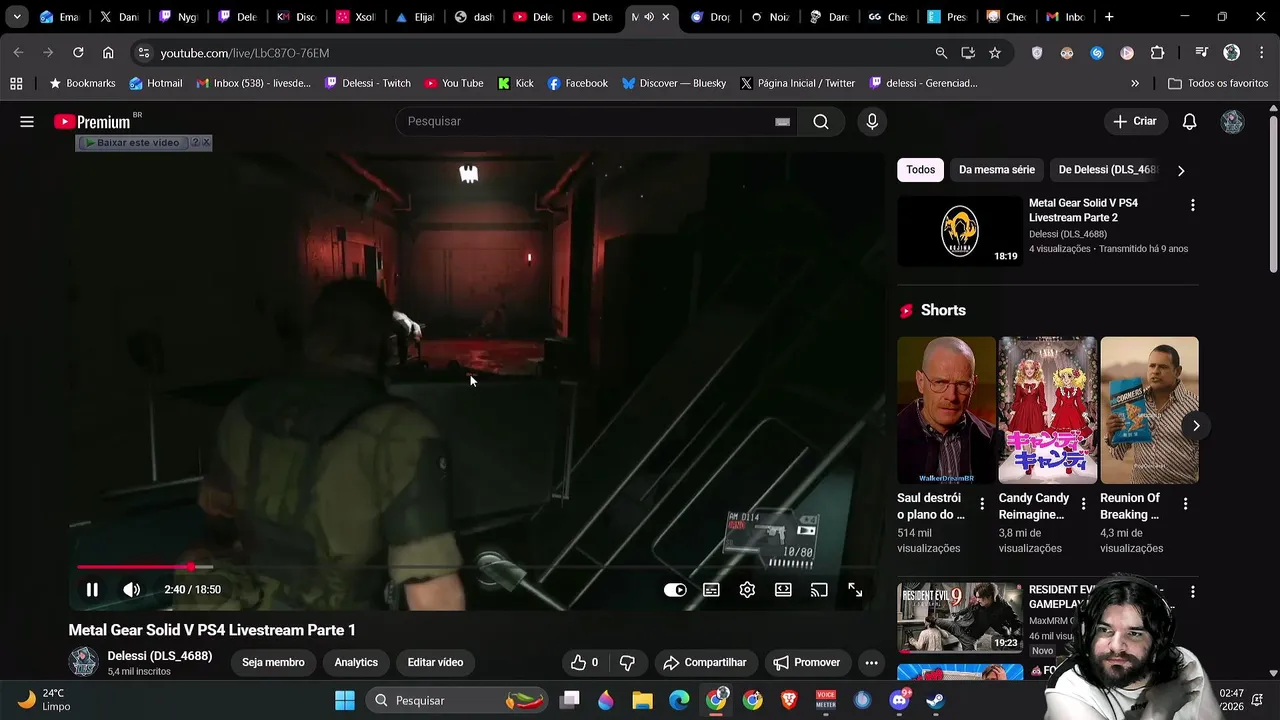Open Steam from the Windows taskbar

coord(935,700)
